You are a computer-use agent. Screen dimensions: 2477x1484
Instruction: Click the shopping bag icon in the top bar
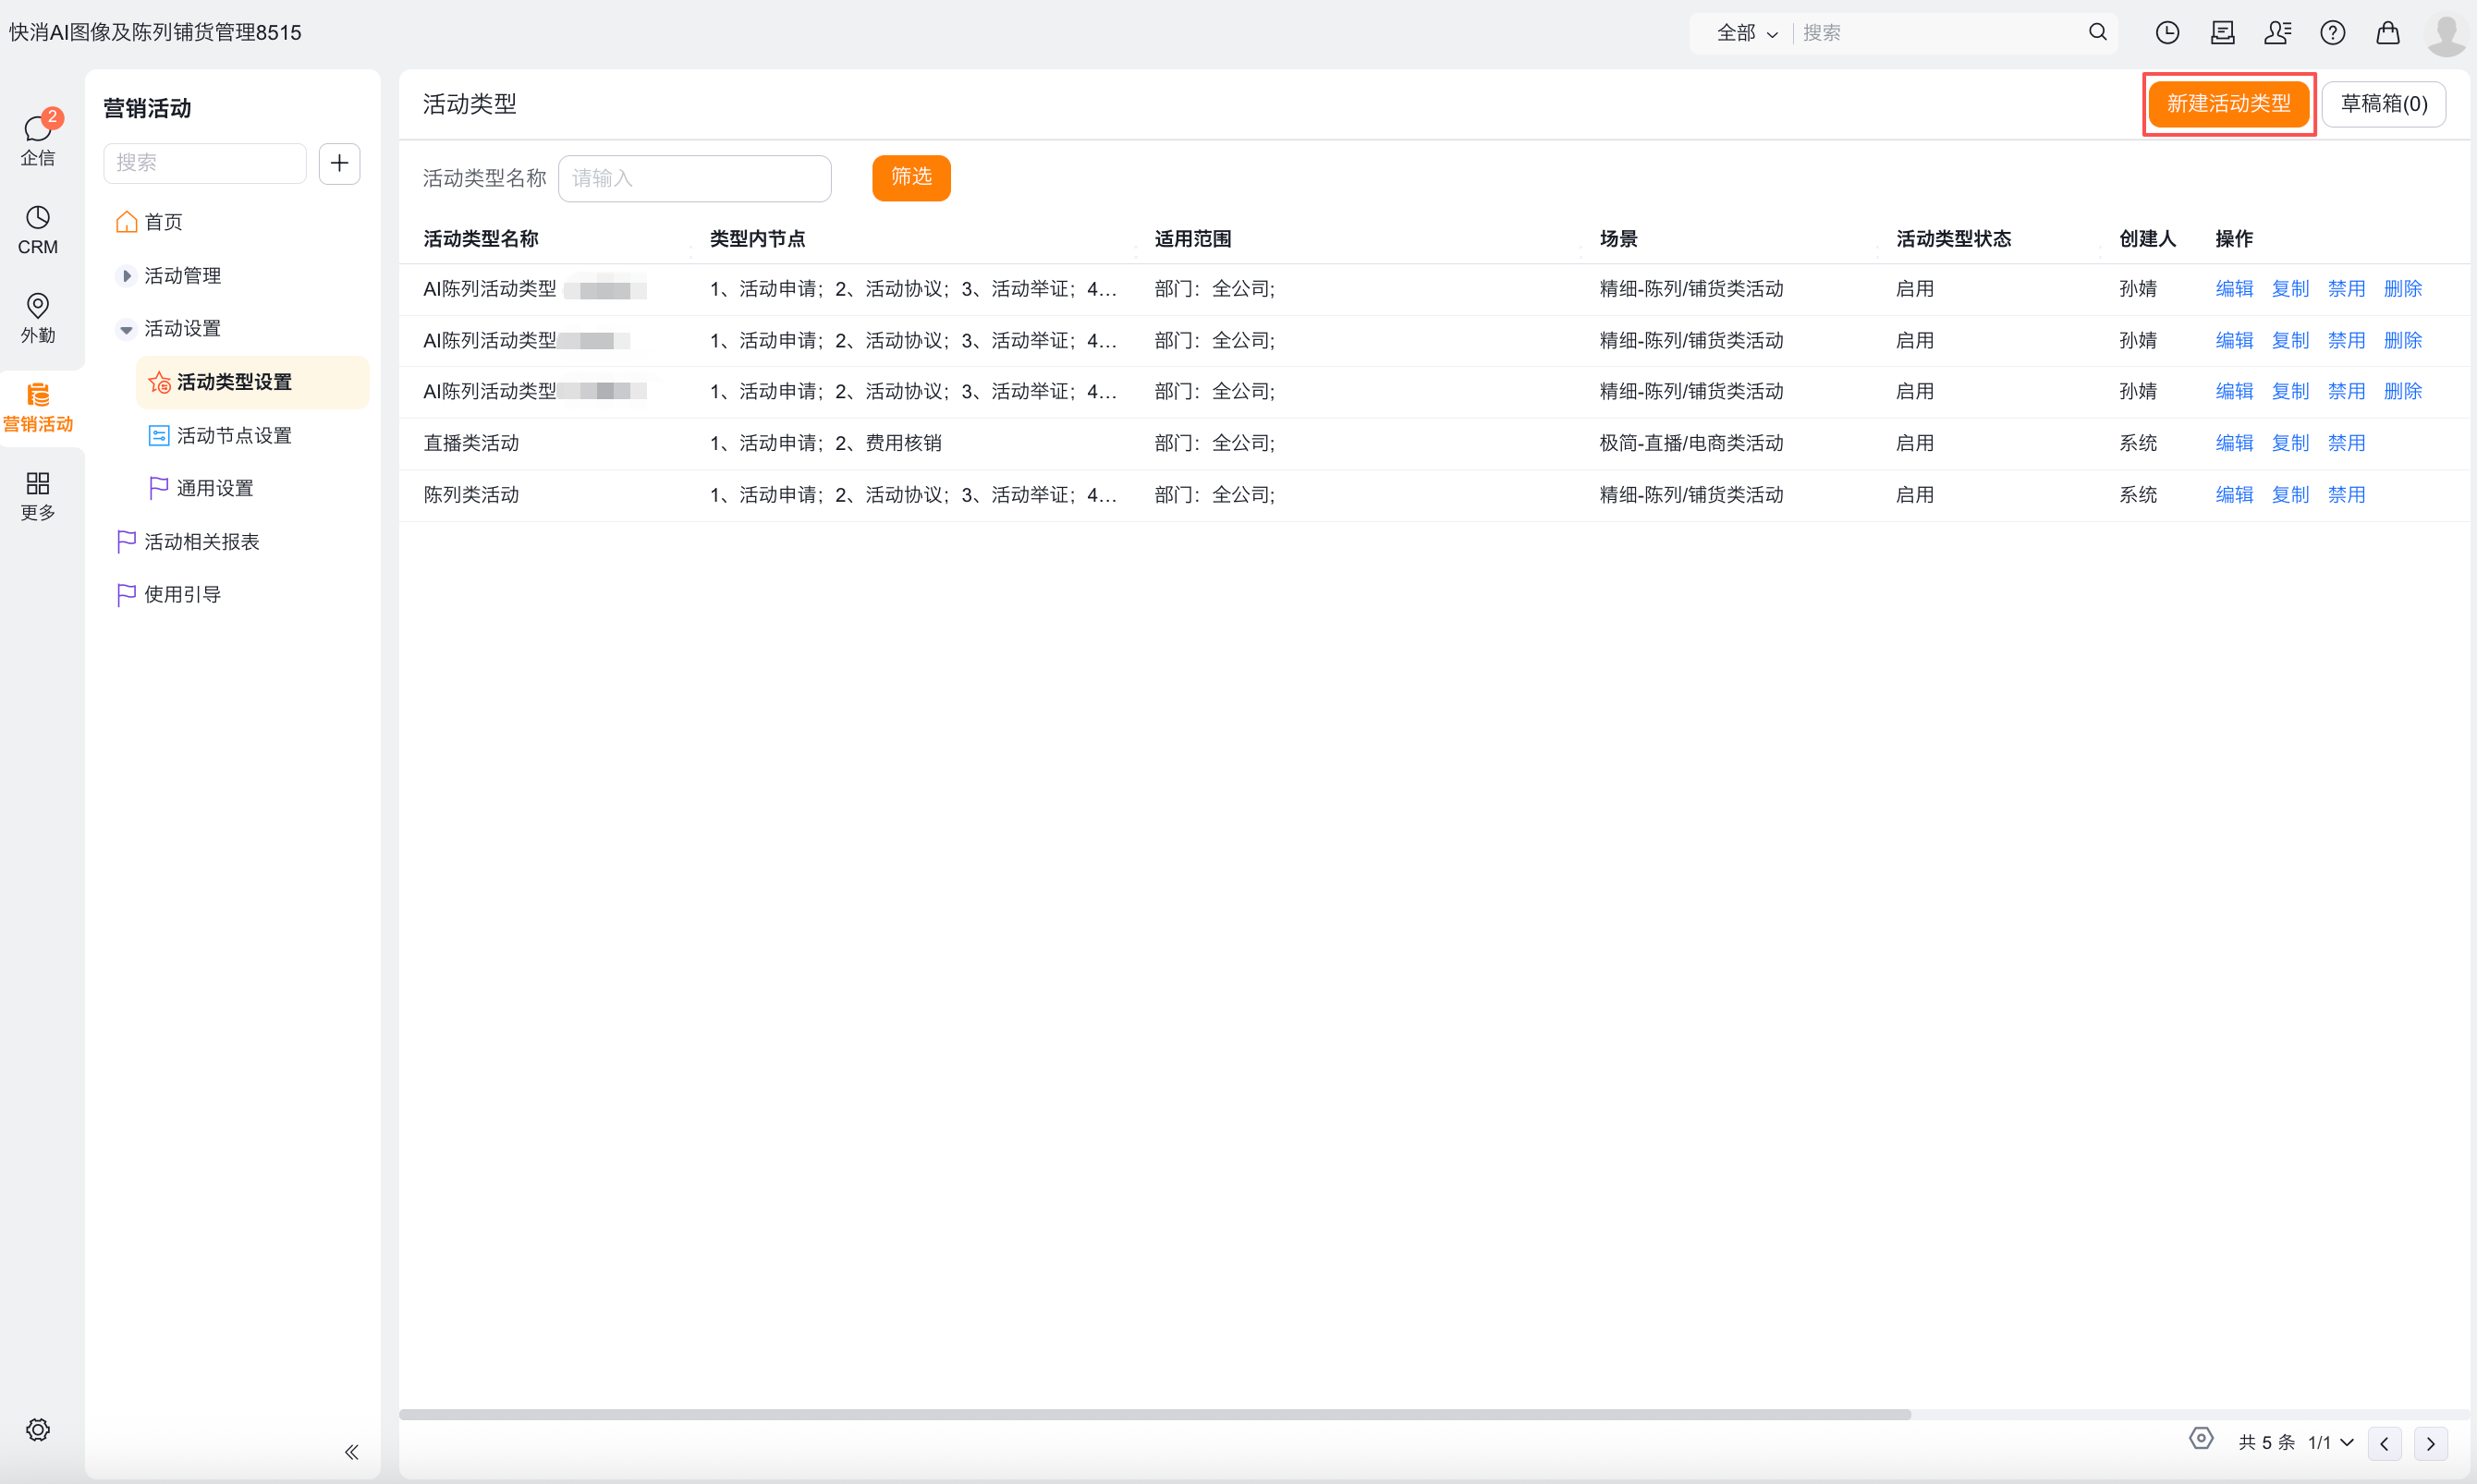[x=2387, y=33]
